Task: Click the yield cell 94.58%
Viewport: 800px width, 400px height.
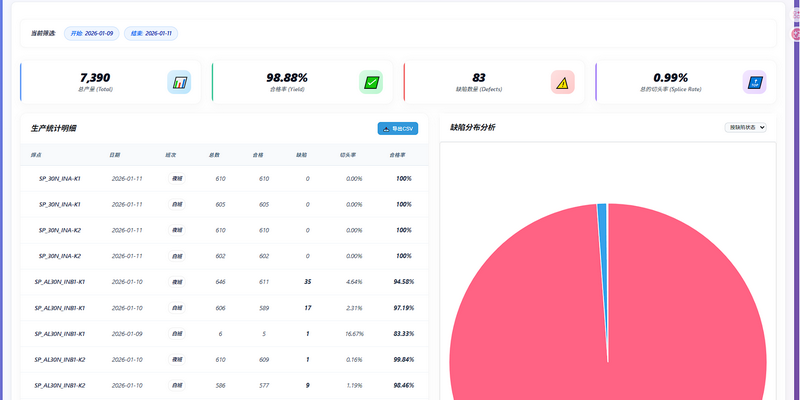Action: coord(404,282)
